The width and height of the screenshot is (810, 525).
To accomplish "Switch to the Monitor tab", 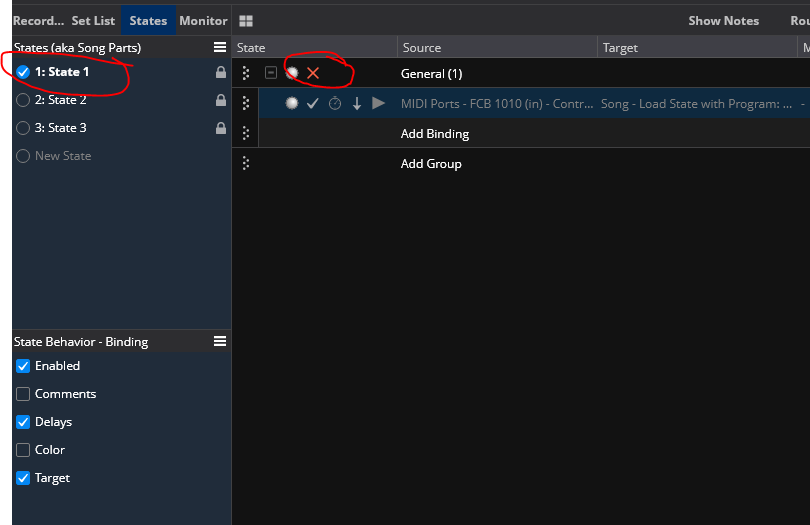I will coord(203,21).
